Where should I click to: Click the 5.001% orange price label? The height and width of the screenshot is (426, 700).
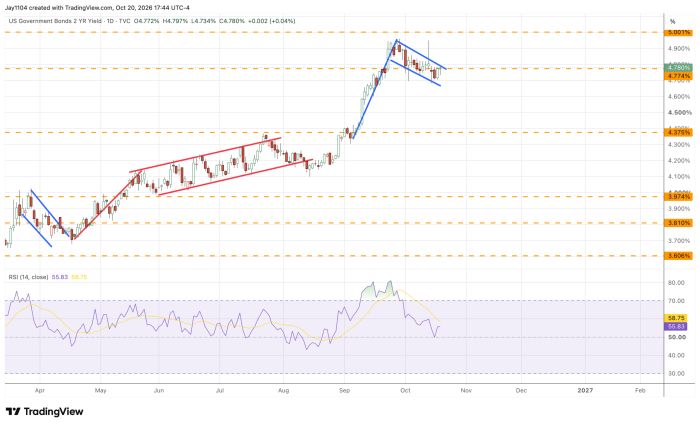[678, 33]
